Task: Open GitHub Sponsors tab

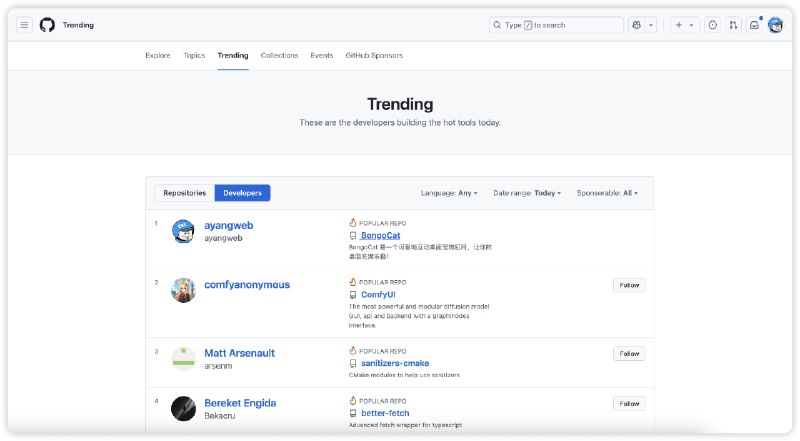Action: click(374, 55)
